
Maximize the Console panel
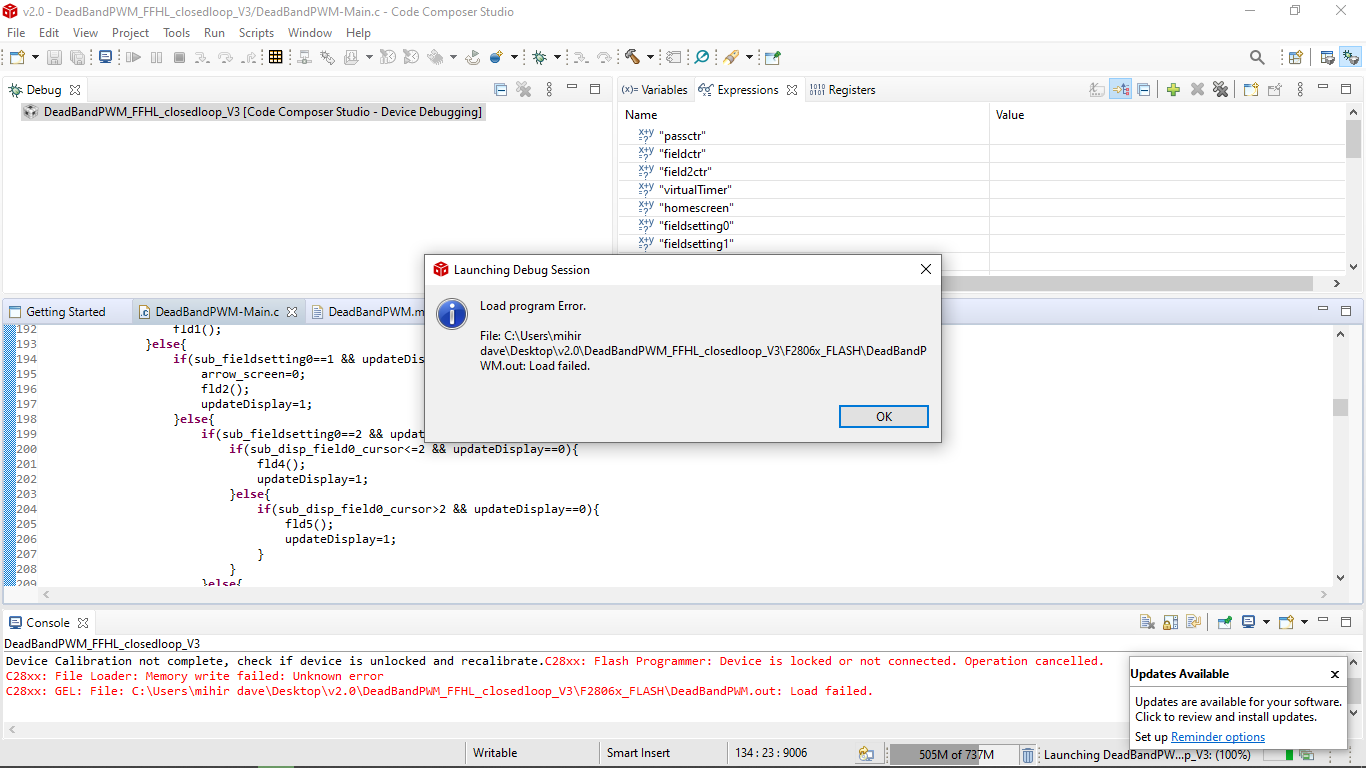[x=1346, y=622]
